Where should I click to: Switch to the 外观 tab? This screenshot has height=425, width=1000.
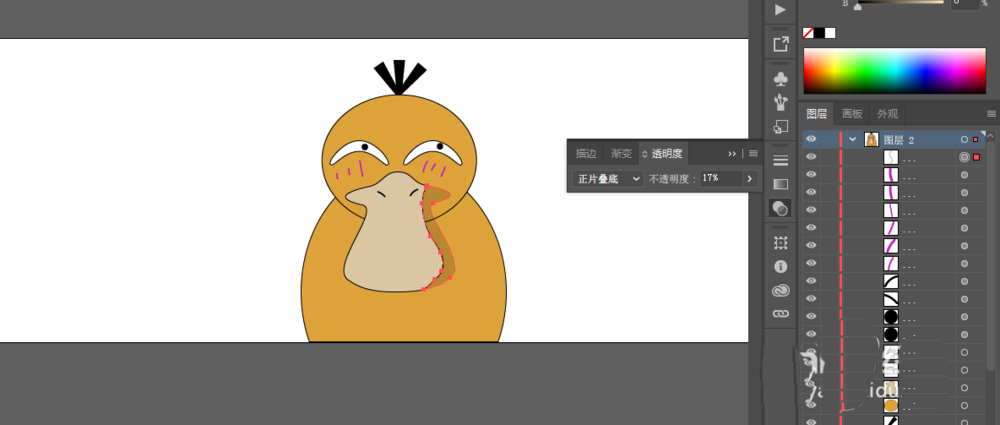click(x=887, y=114)
